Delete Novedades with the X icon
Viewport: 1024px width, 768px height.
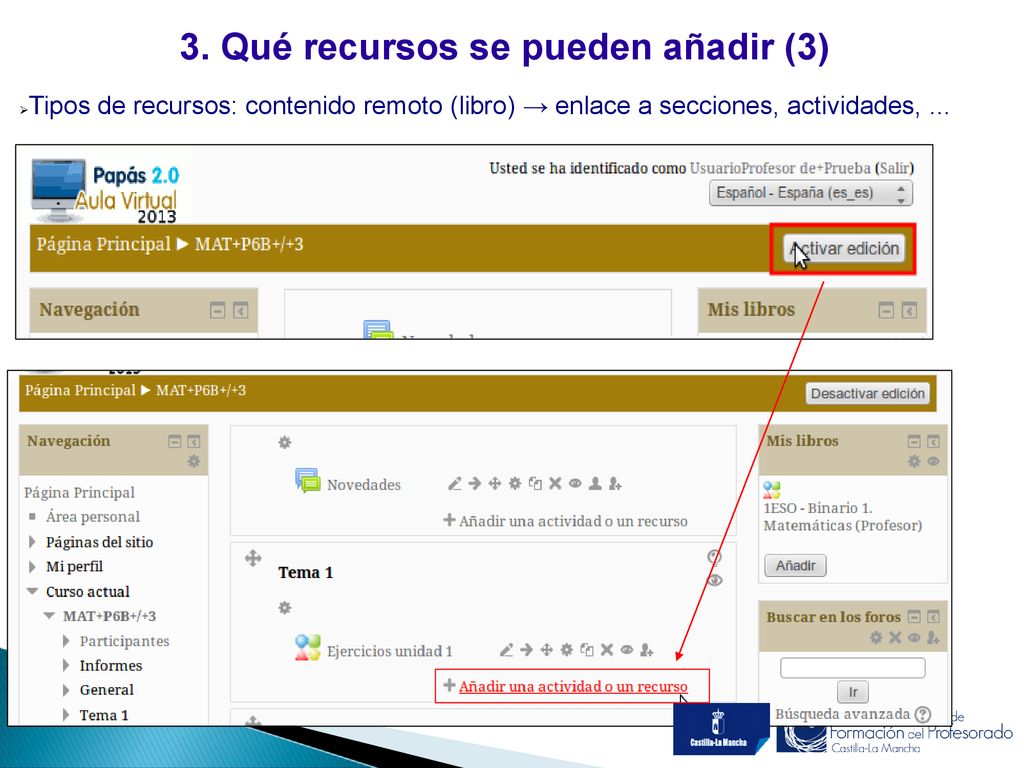point(555,483)
